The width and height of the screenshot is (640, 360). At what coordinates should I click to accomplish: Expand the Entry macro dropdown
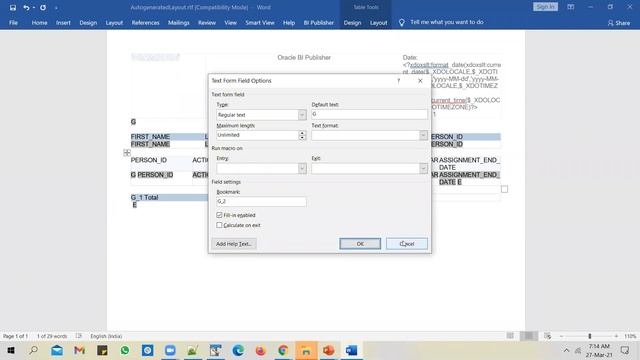point(302,168)
